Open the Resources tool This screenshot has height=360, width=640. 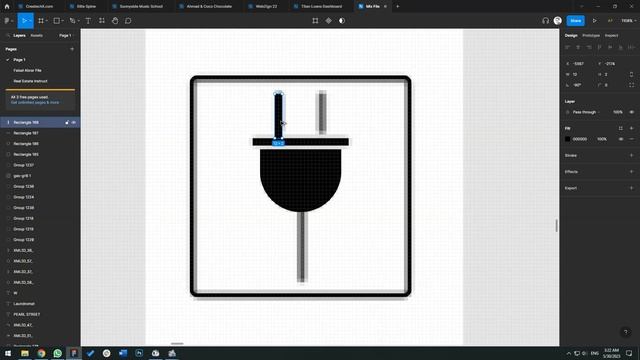click(102, 20)
